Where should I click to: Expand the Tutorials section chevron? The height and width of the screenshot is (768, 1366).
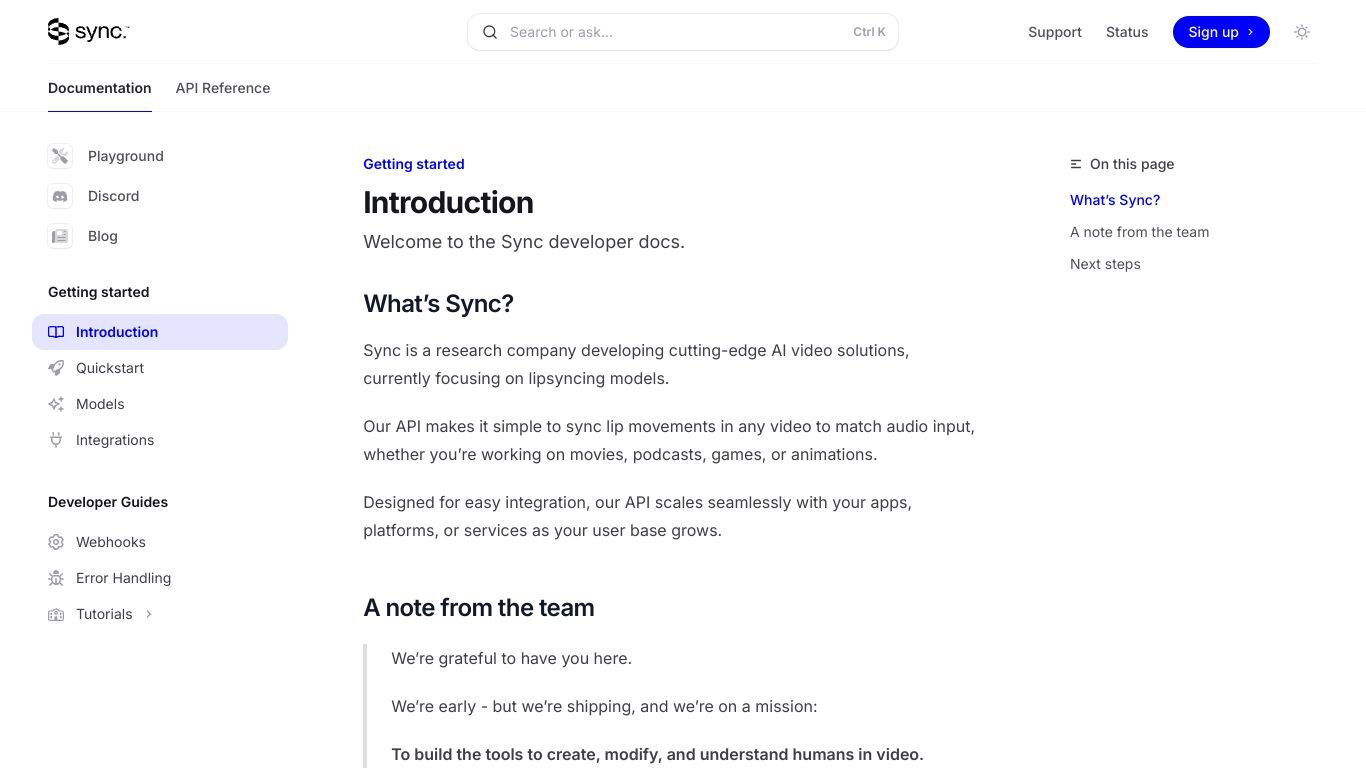point(148,614)
